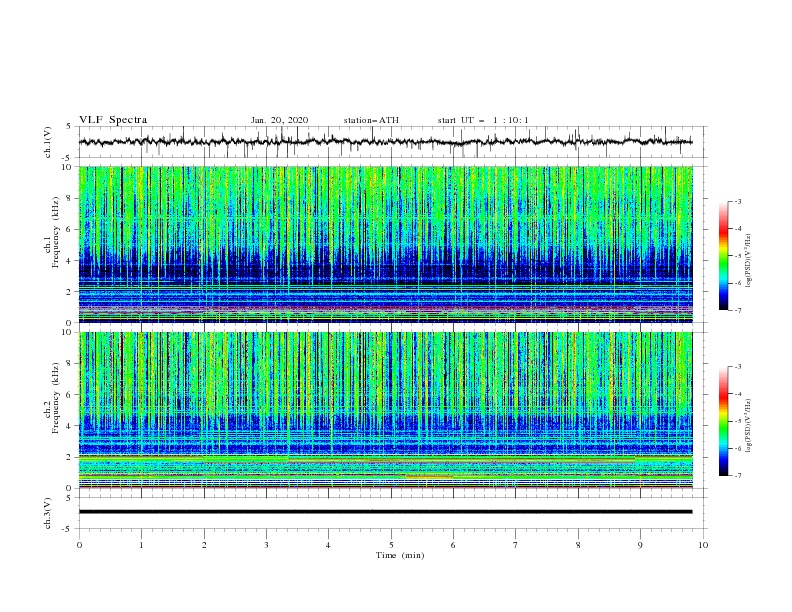Click the "8" tick on ch.1 frequency axis
The image size is (792, 612).
pos(70,198)
